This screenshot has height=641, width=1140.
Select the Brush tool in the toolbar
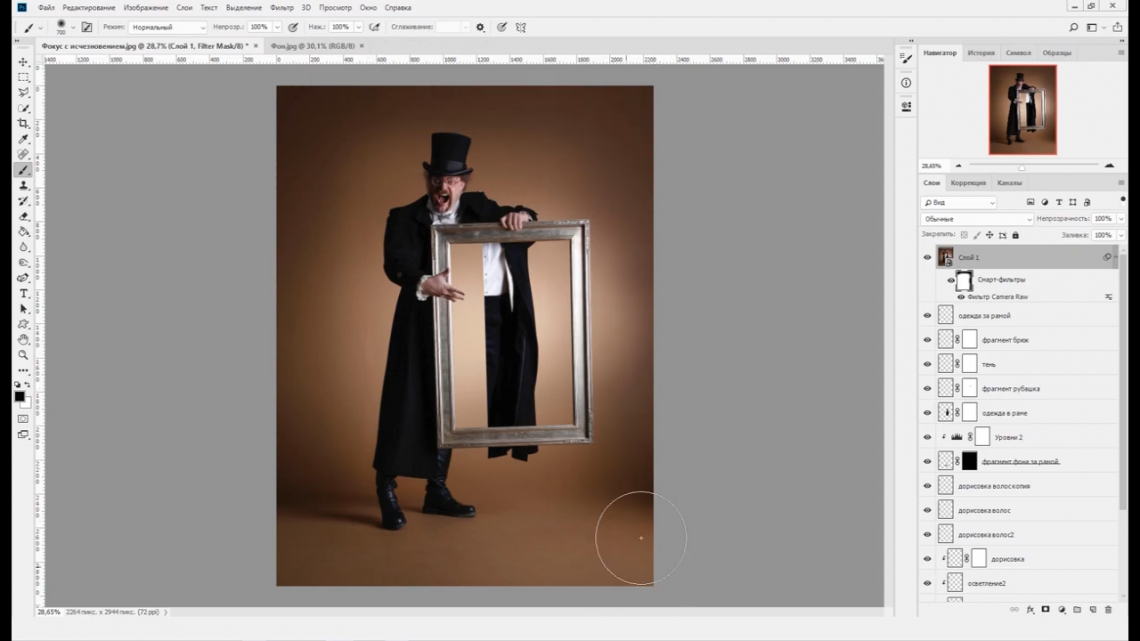pyautogui.click(x=23, y=170)
